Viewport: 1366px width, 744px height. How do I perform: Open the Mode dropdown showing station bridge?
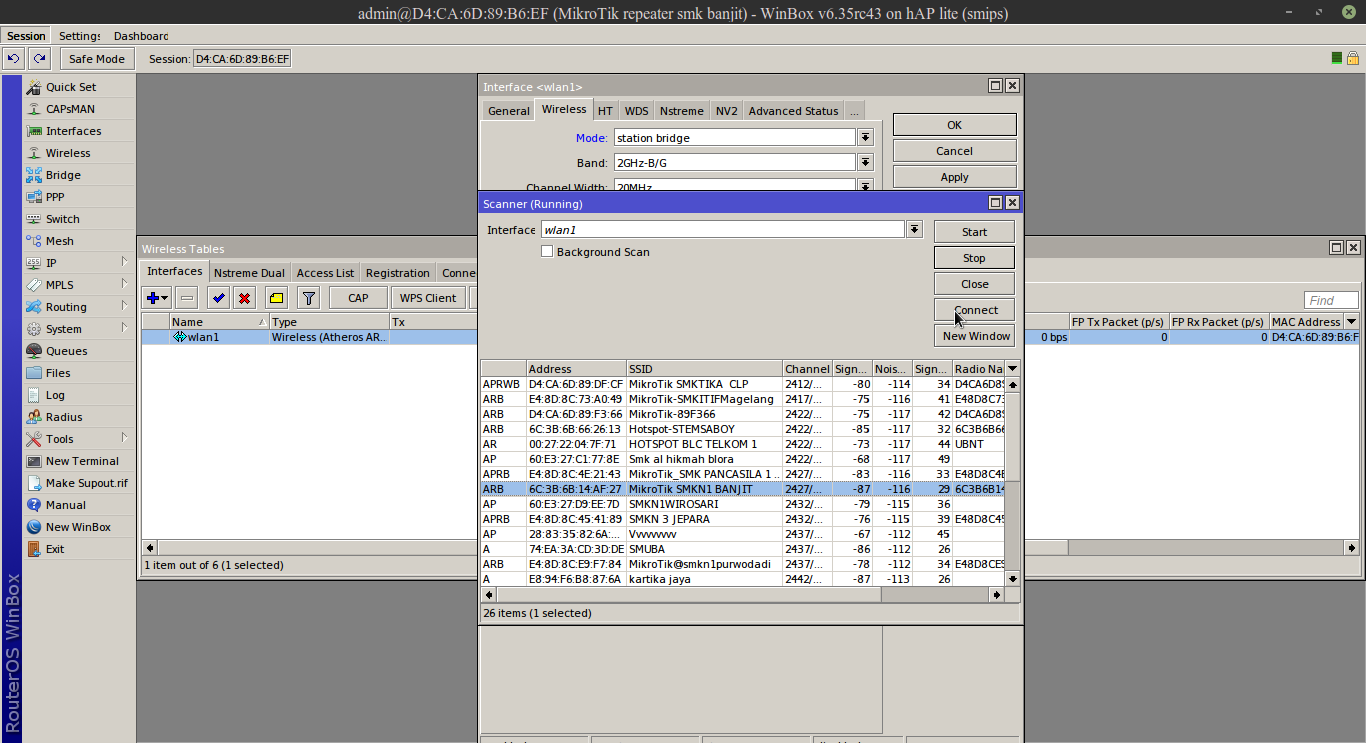click(x=864, y=137)
